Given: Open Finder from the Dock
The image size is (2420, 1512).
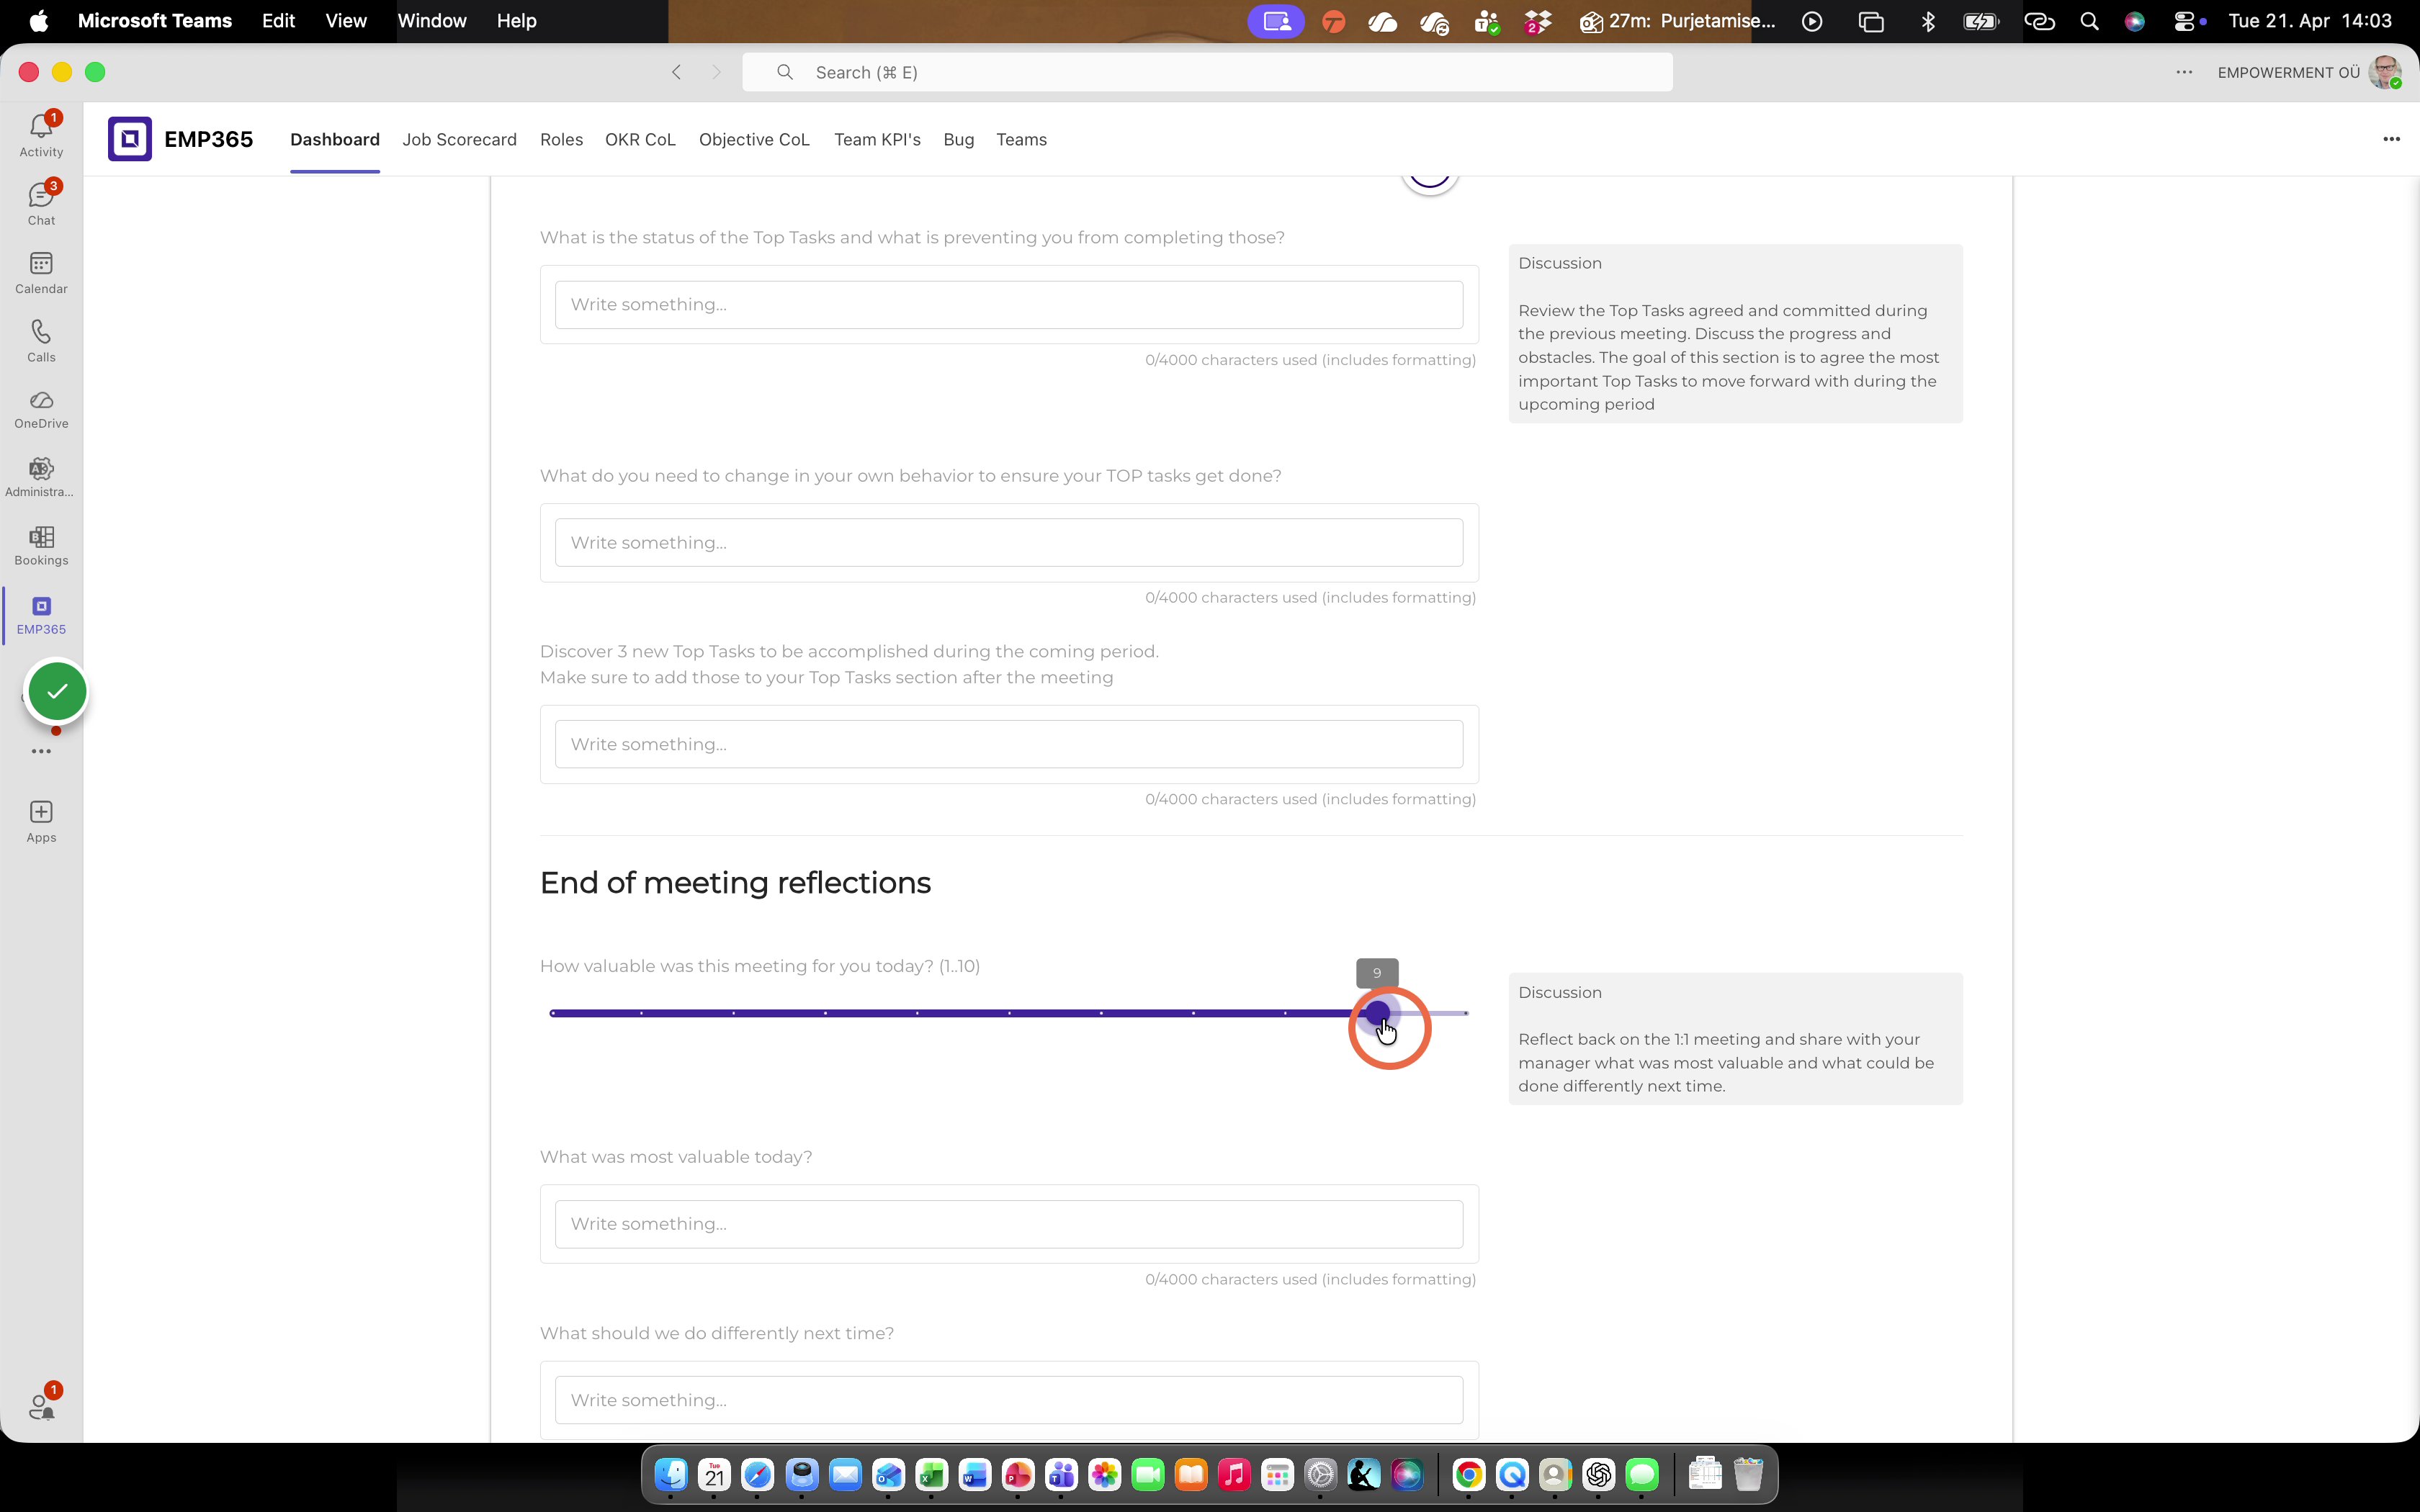Looking at the screenshot, I should 671,1474.
